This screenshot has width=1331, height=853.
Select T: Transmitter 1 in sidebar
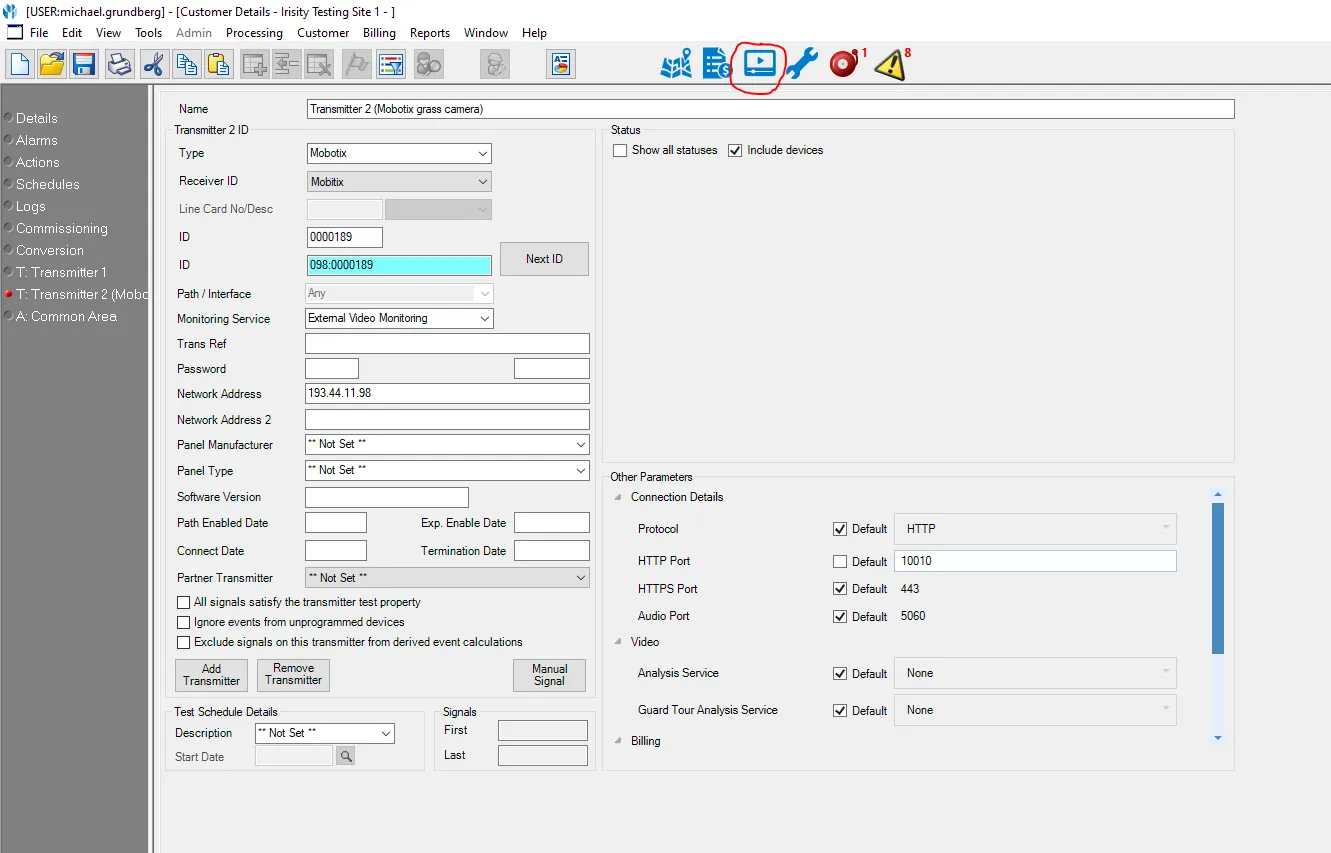click(61, 272)
